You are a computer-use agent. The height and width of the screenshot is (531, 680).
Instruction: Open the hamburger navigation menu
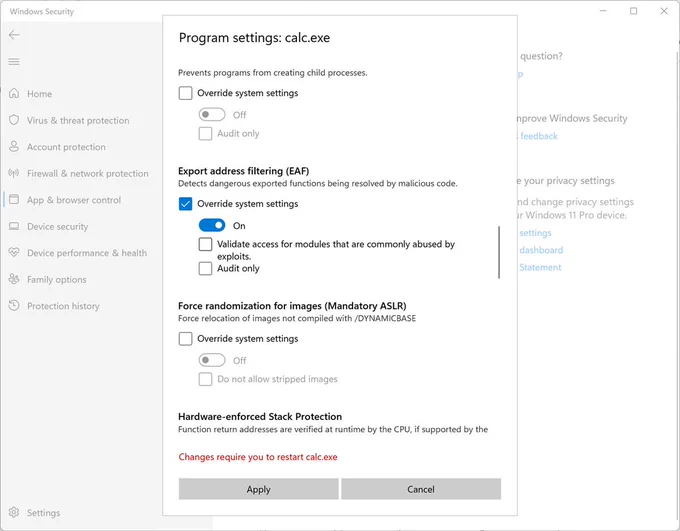(14, 62)
